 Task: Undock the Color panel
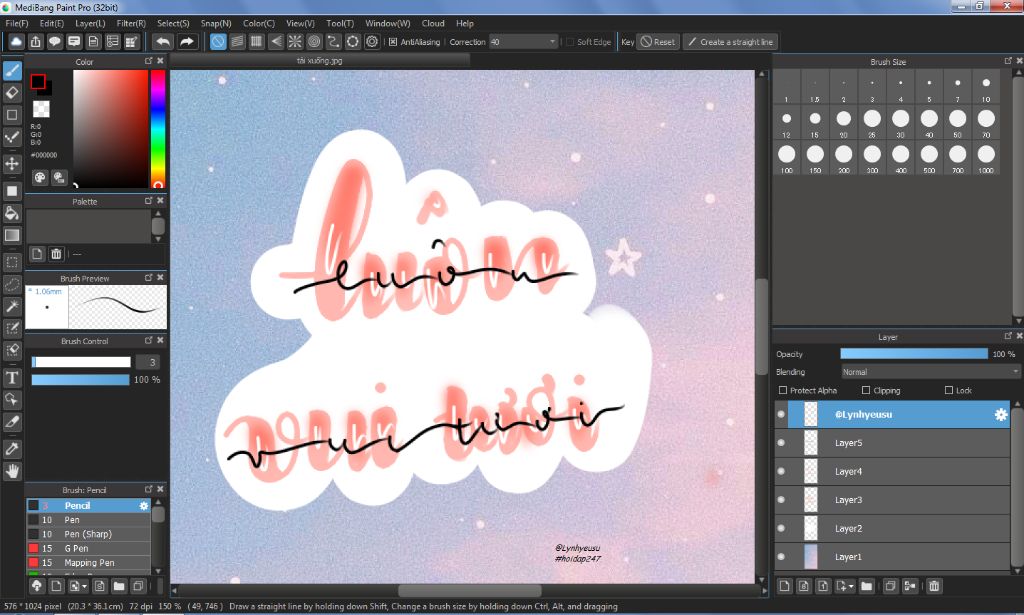(x=148, y=61)
